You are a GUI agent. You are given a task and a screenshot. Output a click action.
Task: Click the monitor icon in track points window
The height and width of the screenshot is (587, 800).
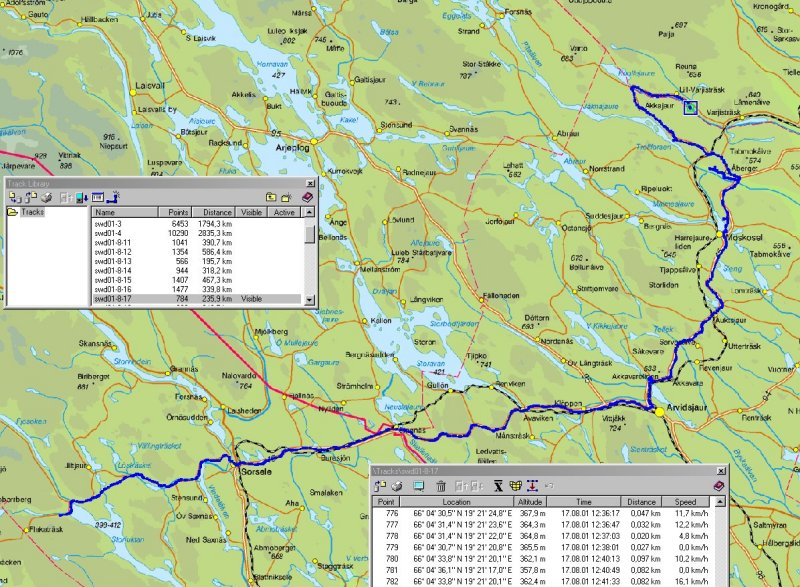pos(418,485)
